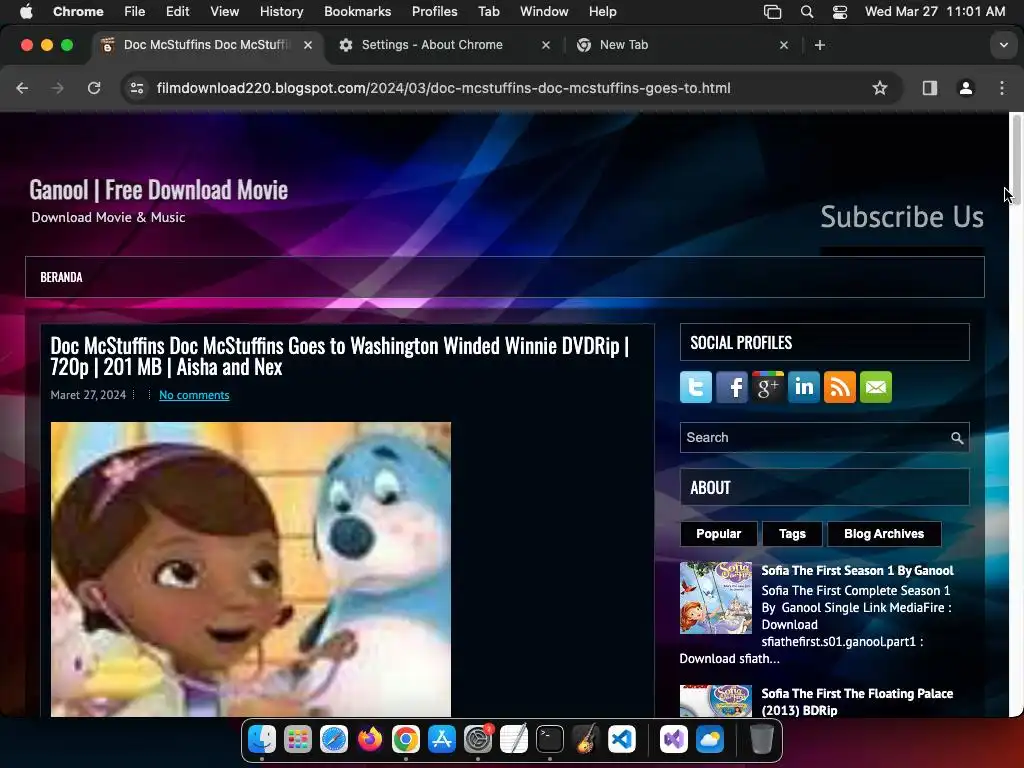
Task: Click the Subscribe Us heading
Action: click(901, 217)
